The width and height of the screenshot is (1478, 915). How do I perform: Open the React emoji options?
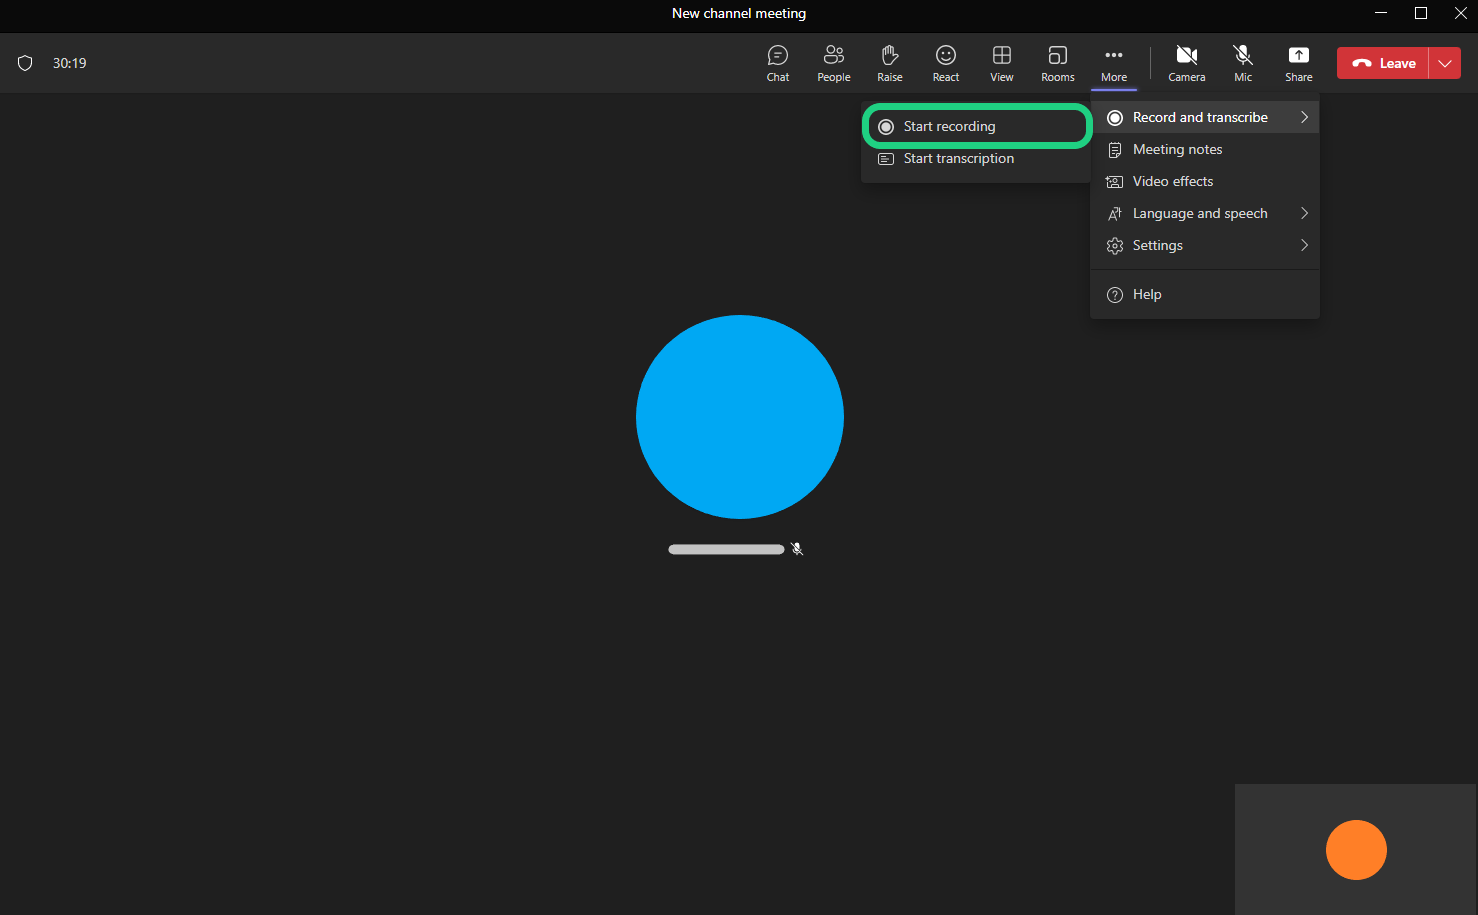[x=945, y=63]
